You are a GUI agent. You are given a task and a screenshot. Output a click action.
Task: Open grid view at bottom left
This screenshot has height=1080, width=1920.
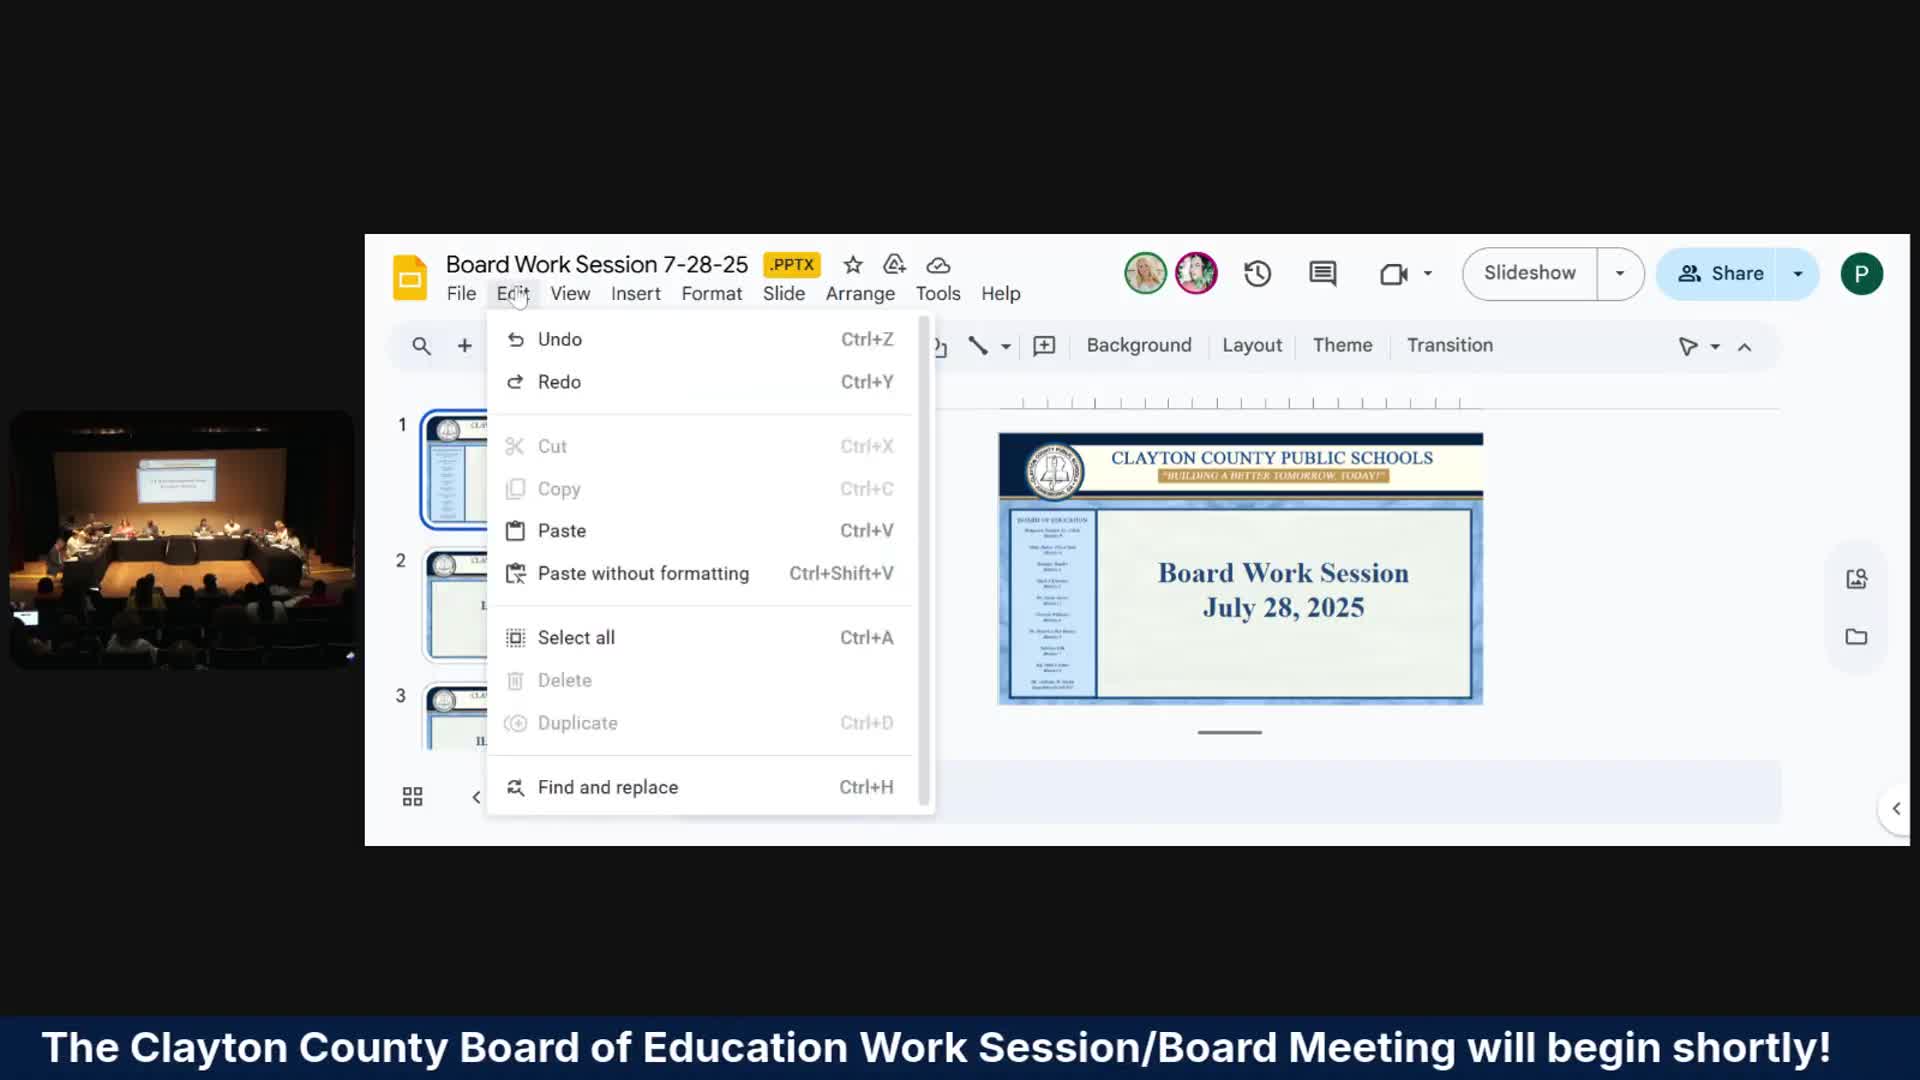(x=412, y=797)
